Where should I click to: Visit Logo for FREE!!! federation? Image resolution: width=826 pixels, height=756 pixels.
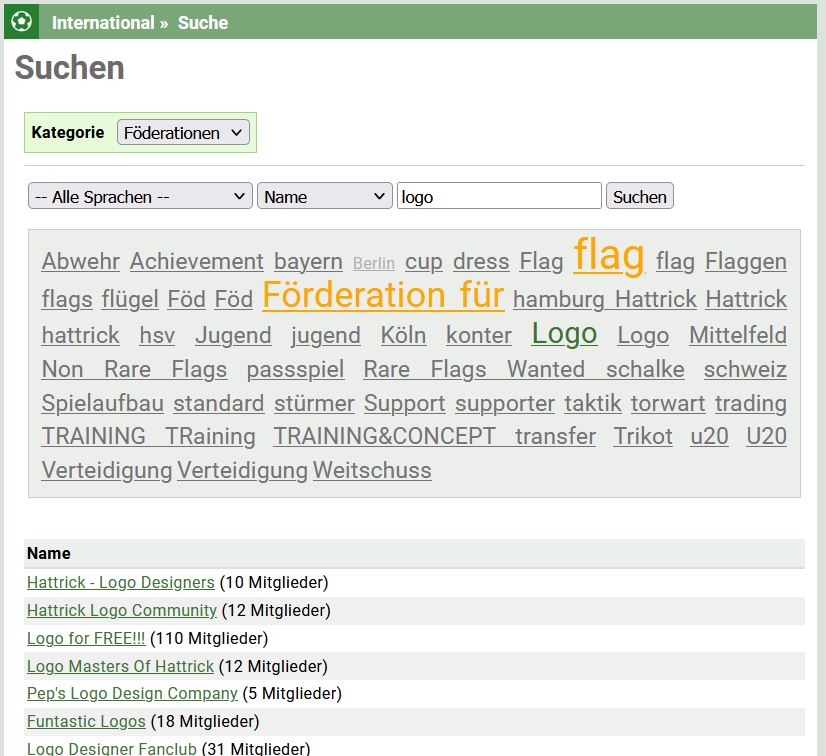pos(86,638)
